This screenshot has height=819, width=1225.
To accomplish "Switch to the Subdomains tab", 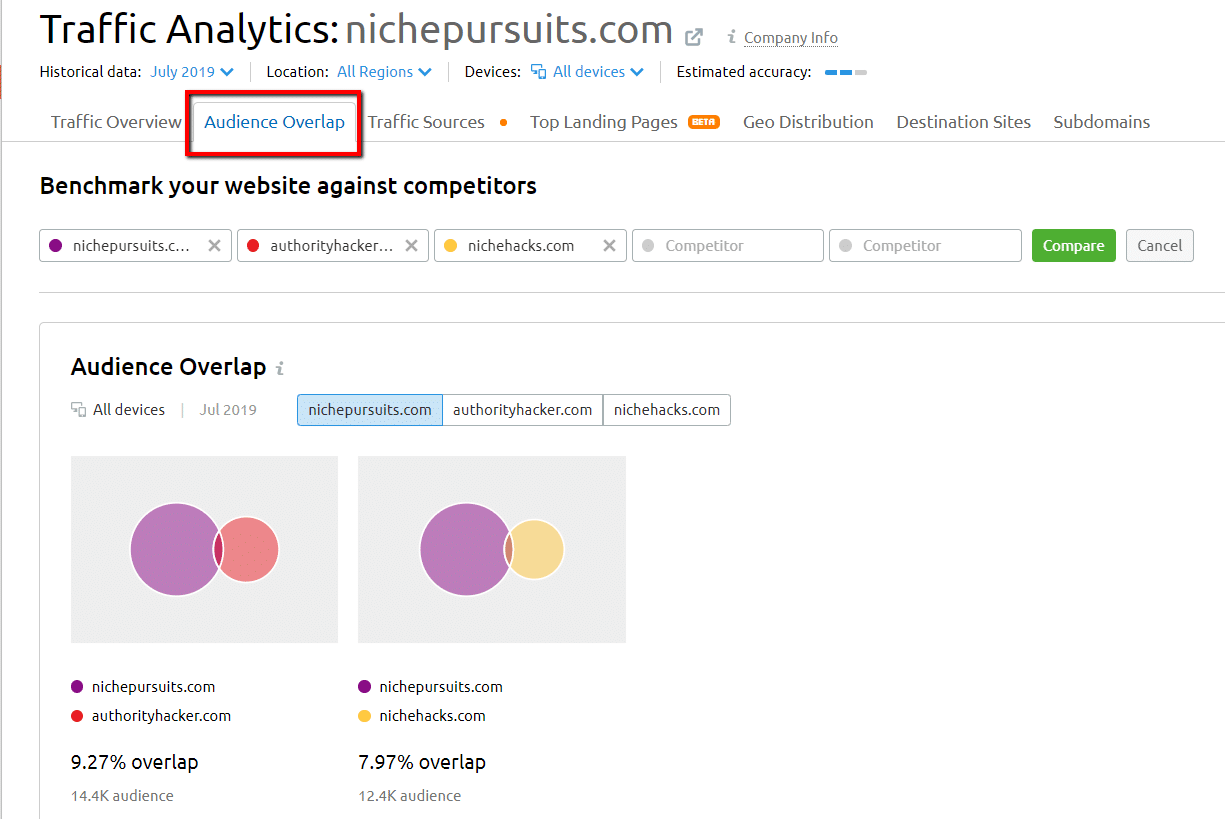I will coord(1101,122).
